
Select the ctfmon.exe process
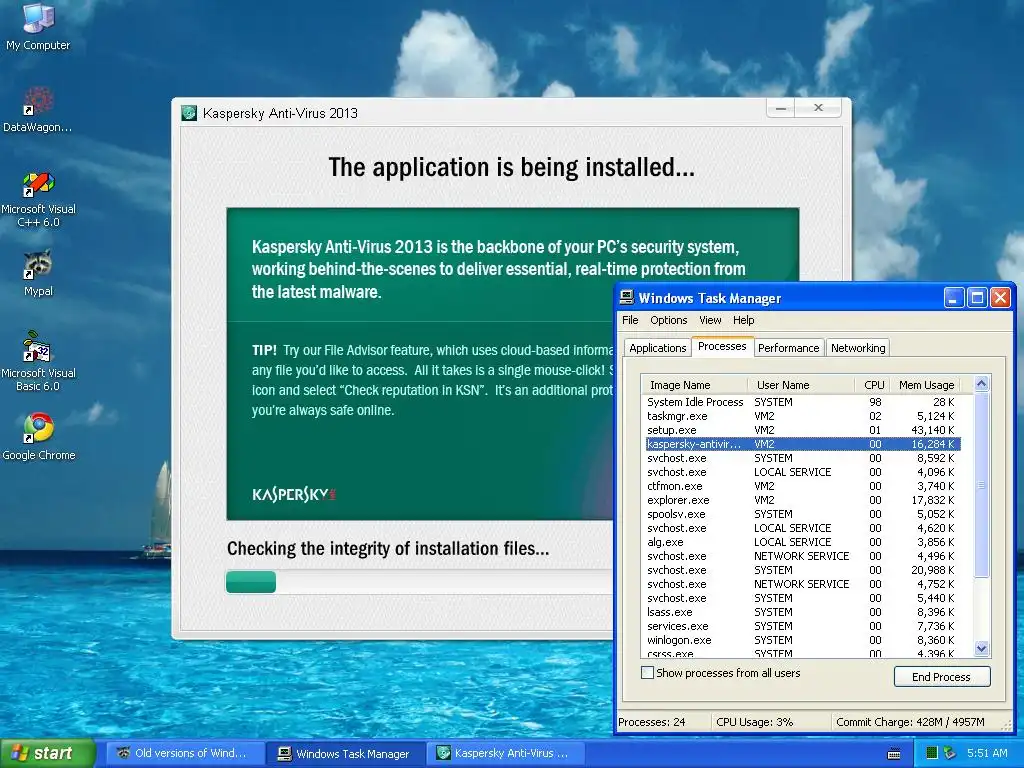[803, 487]
